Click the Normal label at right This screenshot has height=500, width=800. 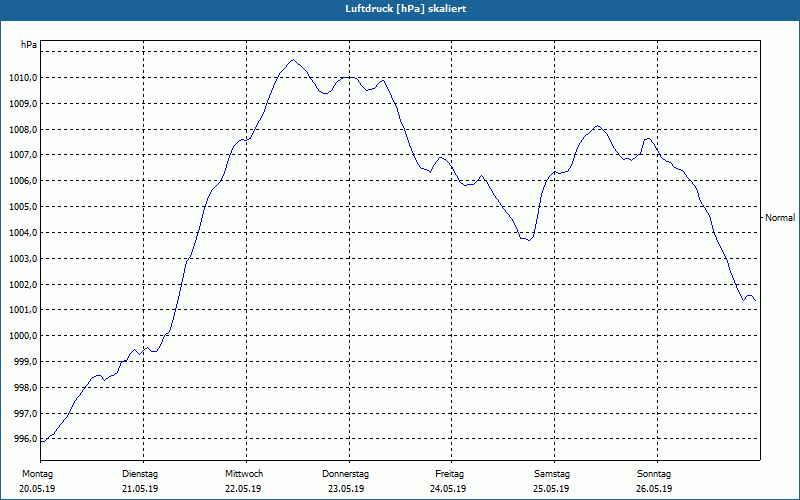tap(780, 218)
